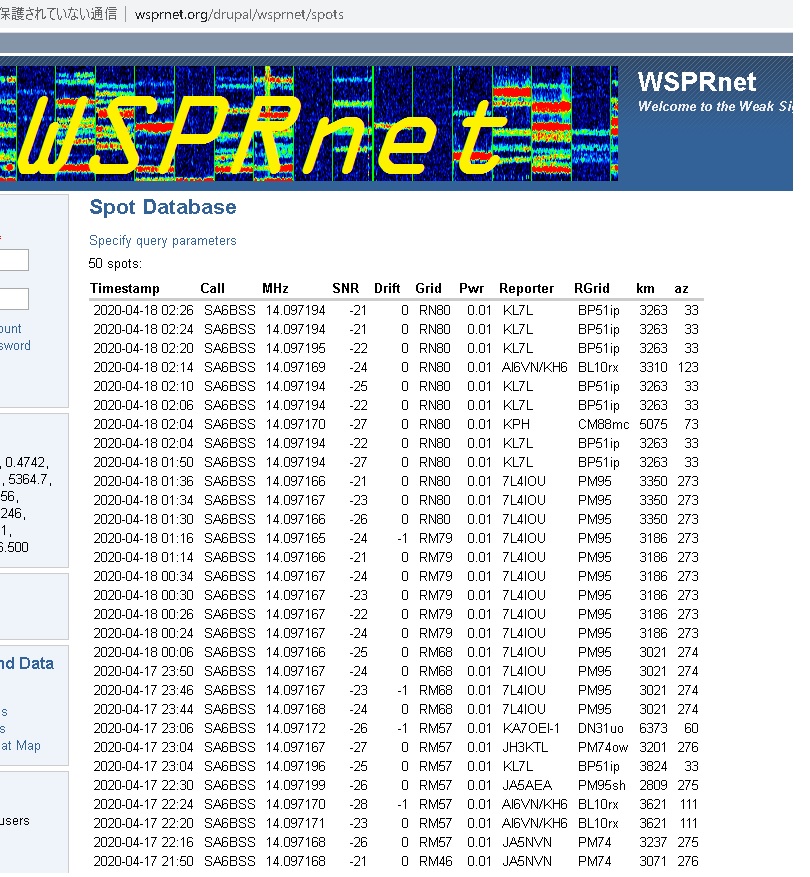Sort the table by the km column
The image size is (810, 877).
click(644, 288)
